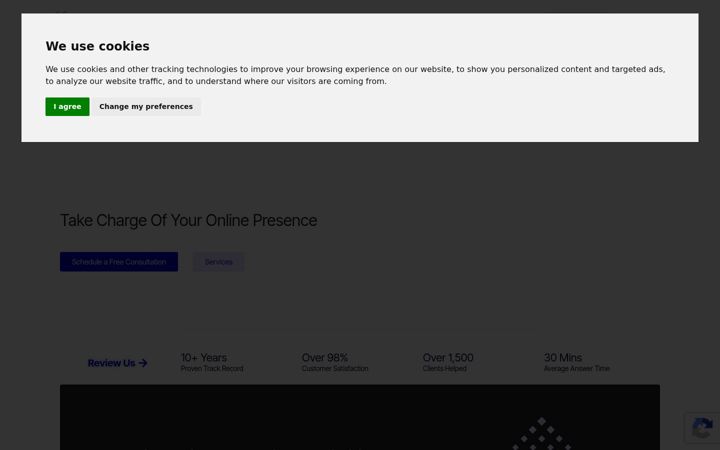The height and width of the screenshot is (450, 720).
Task: Click 'Take Charge Of Your Online Presence' heading
Action: (189, 220)
